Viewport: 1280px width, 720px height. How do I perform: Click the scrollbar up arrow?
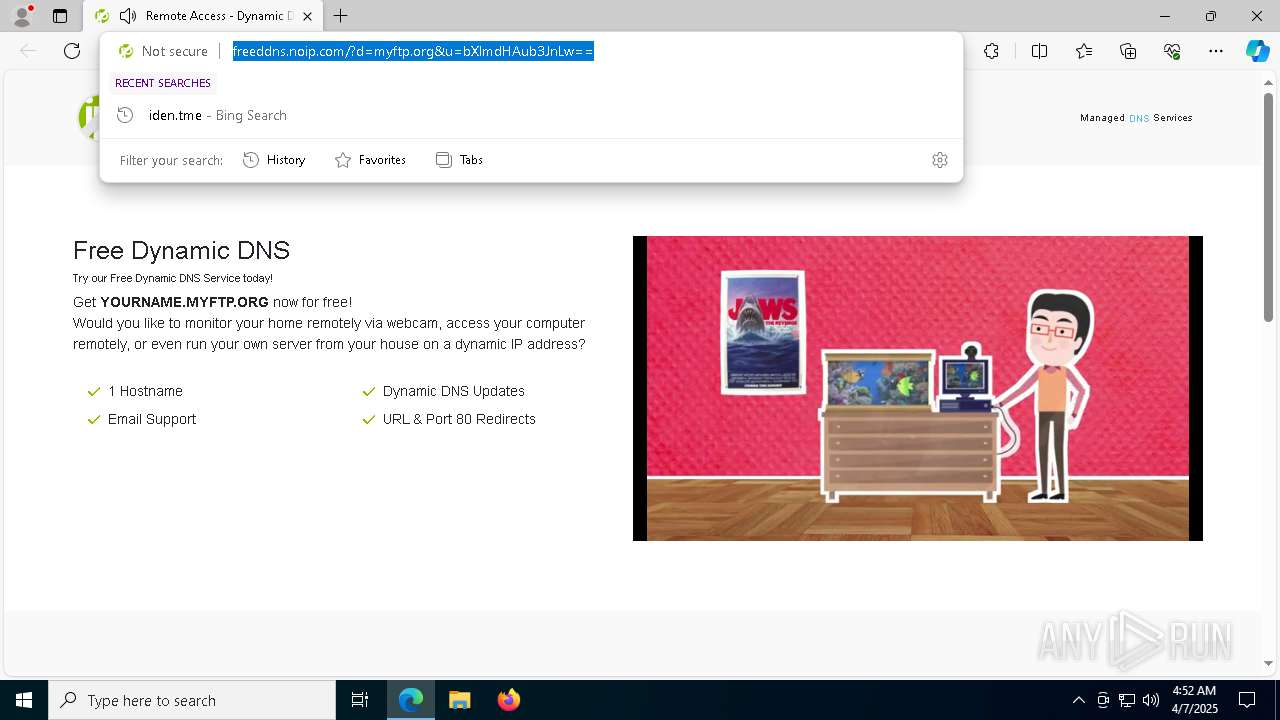(x=1269, y=83)
